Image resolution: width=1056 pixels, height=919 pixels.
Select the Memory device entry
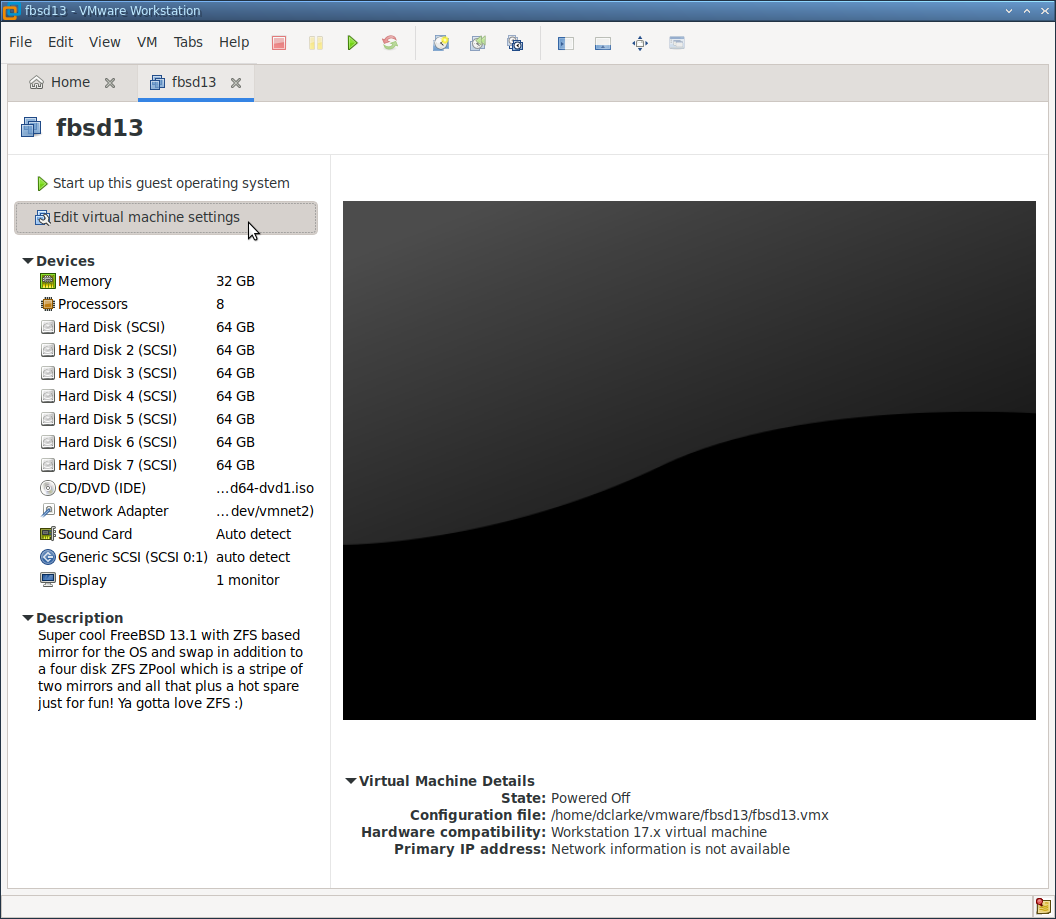(85, 281)
